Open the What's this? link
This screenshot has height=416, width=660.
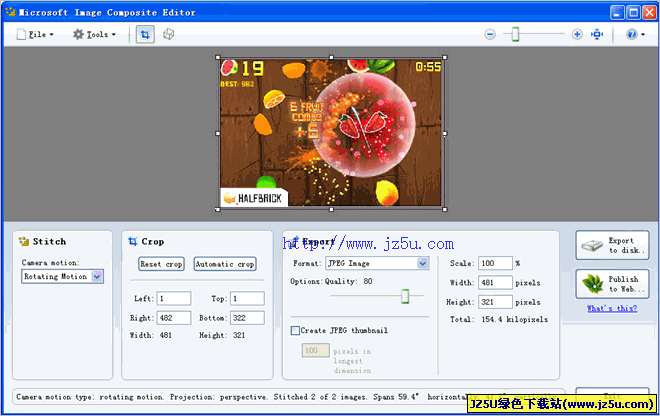click(x=612, y=308)
